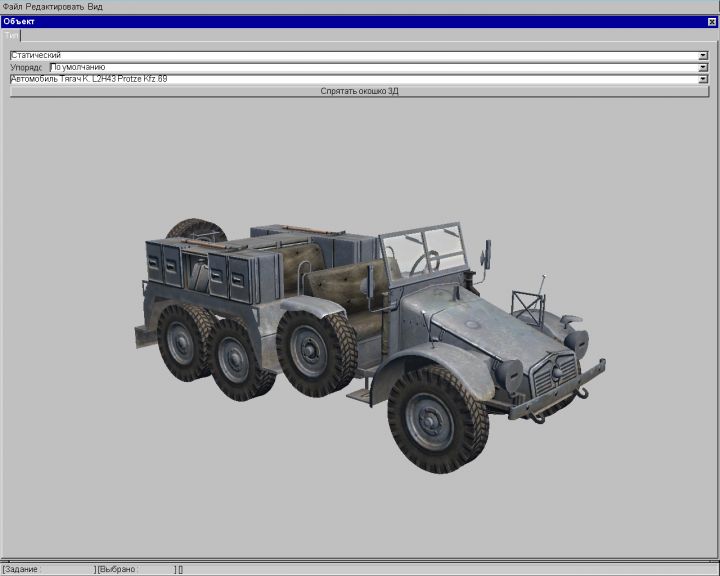Open the Файл menu
Screen dimensions: 720x576
pyautogui.click(x=11, y=6)
